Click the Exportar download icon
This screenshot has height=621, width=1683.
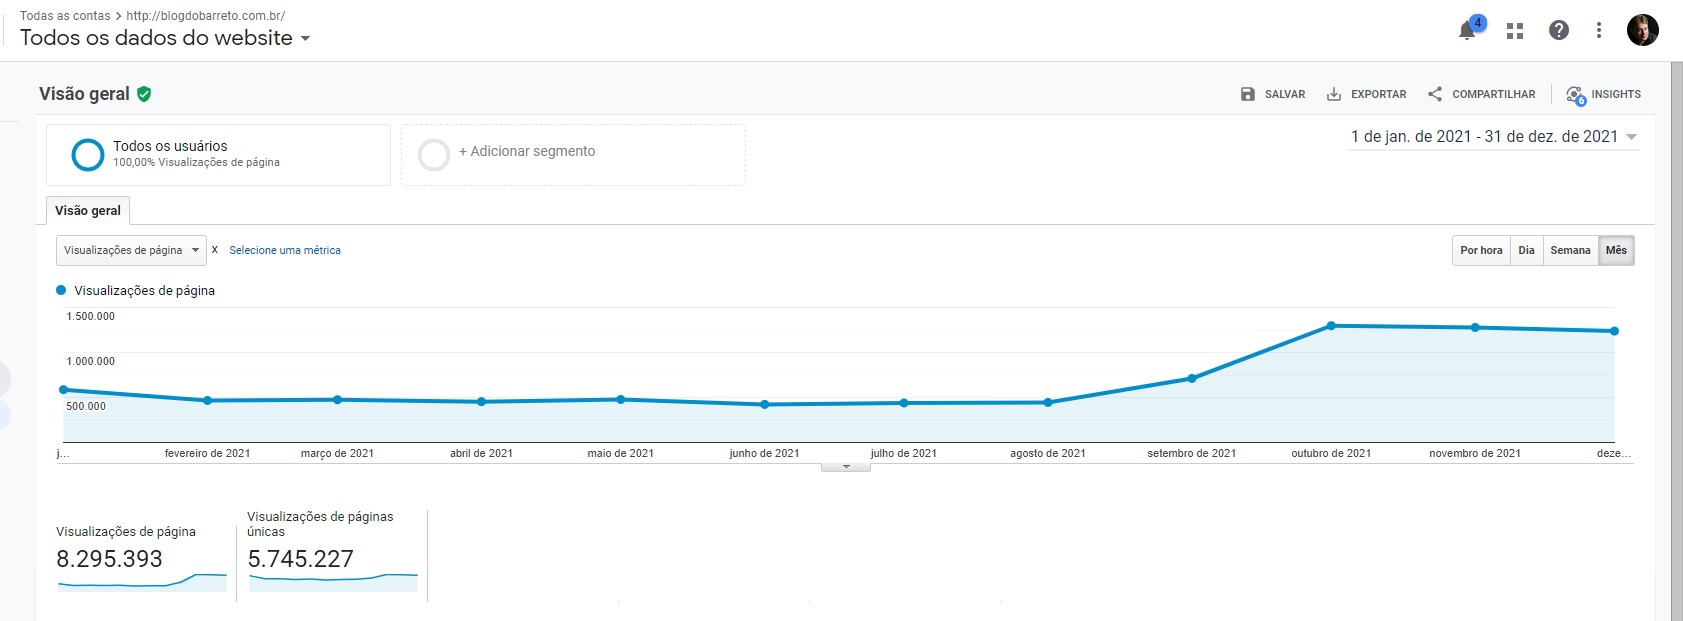click(1334, 94)
